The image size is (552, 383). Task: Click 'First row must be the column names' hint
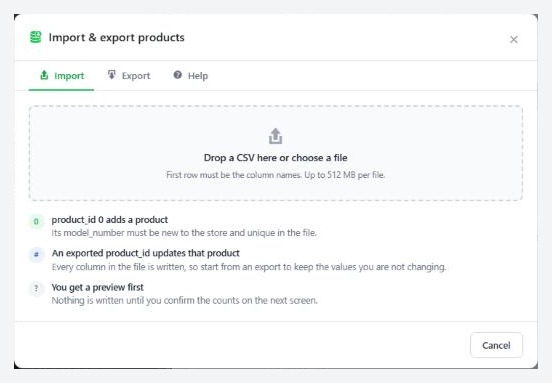(x=276, y=175)
